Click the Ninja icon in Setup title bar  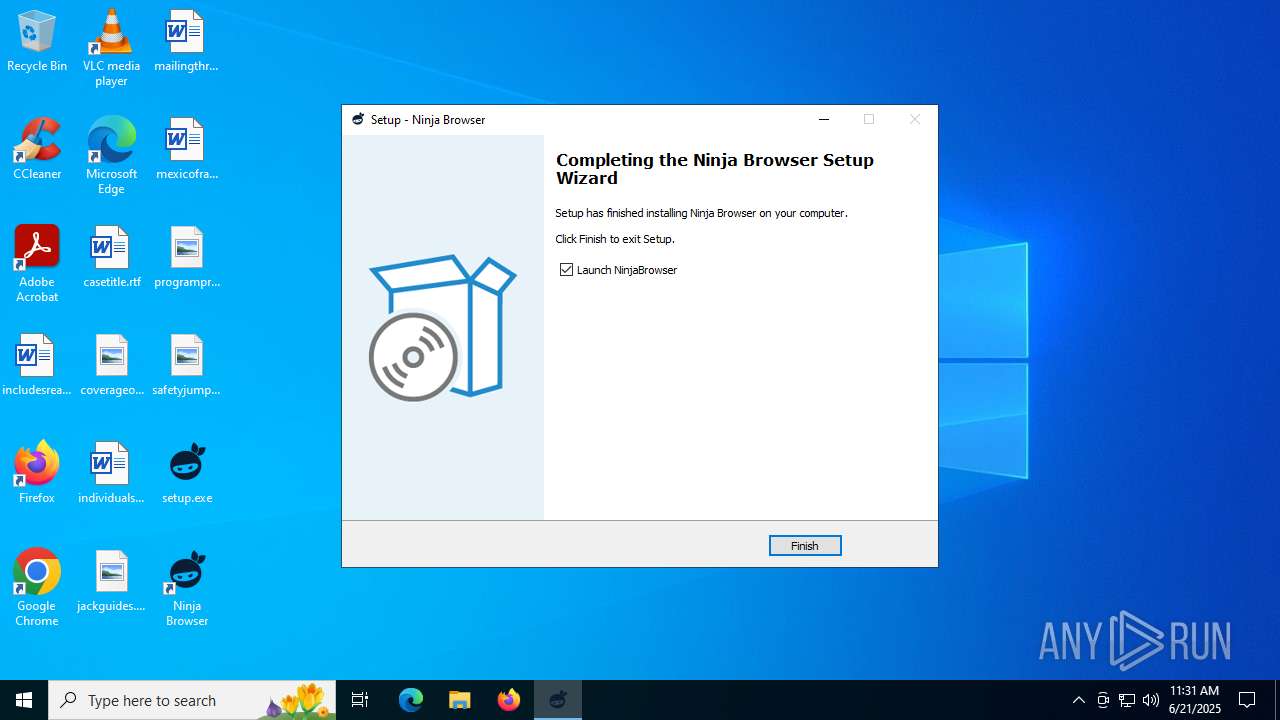[x=358, y=119]
